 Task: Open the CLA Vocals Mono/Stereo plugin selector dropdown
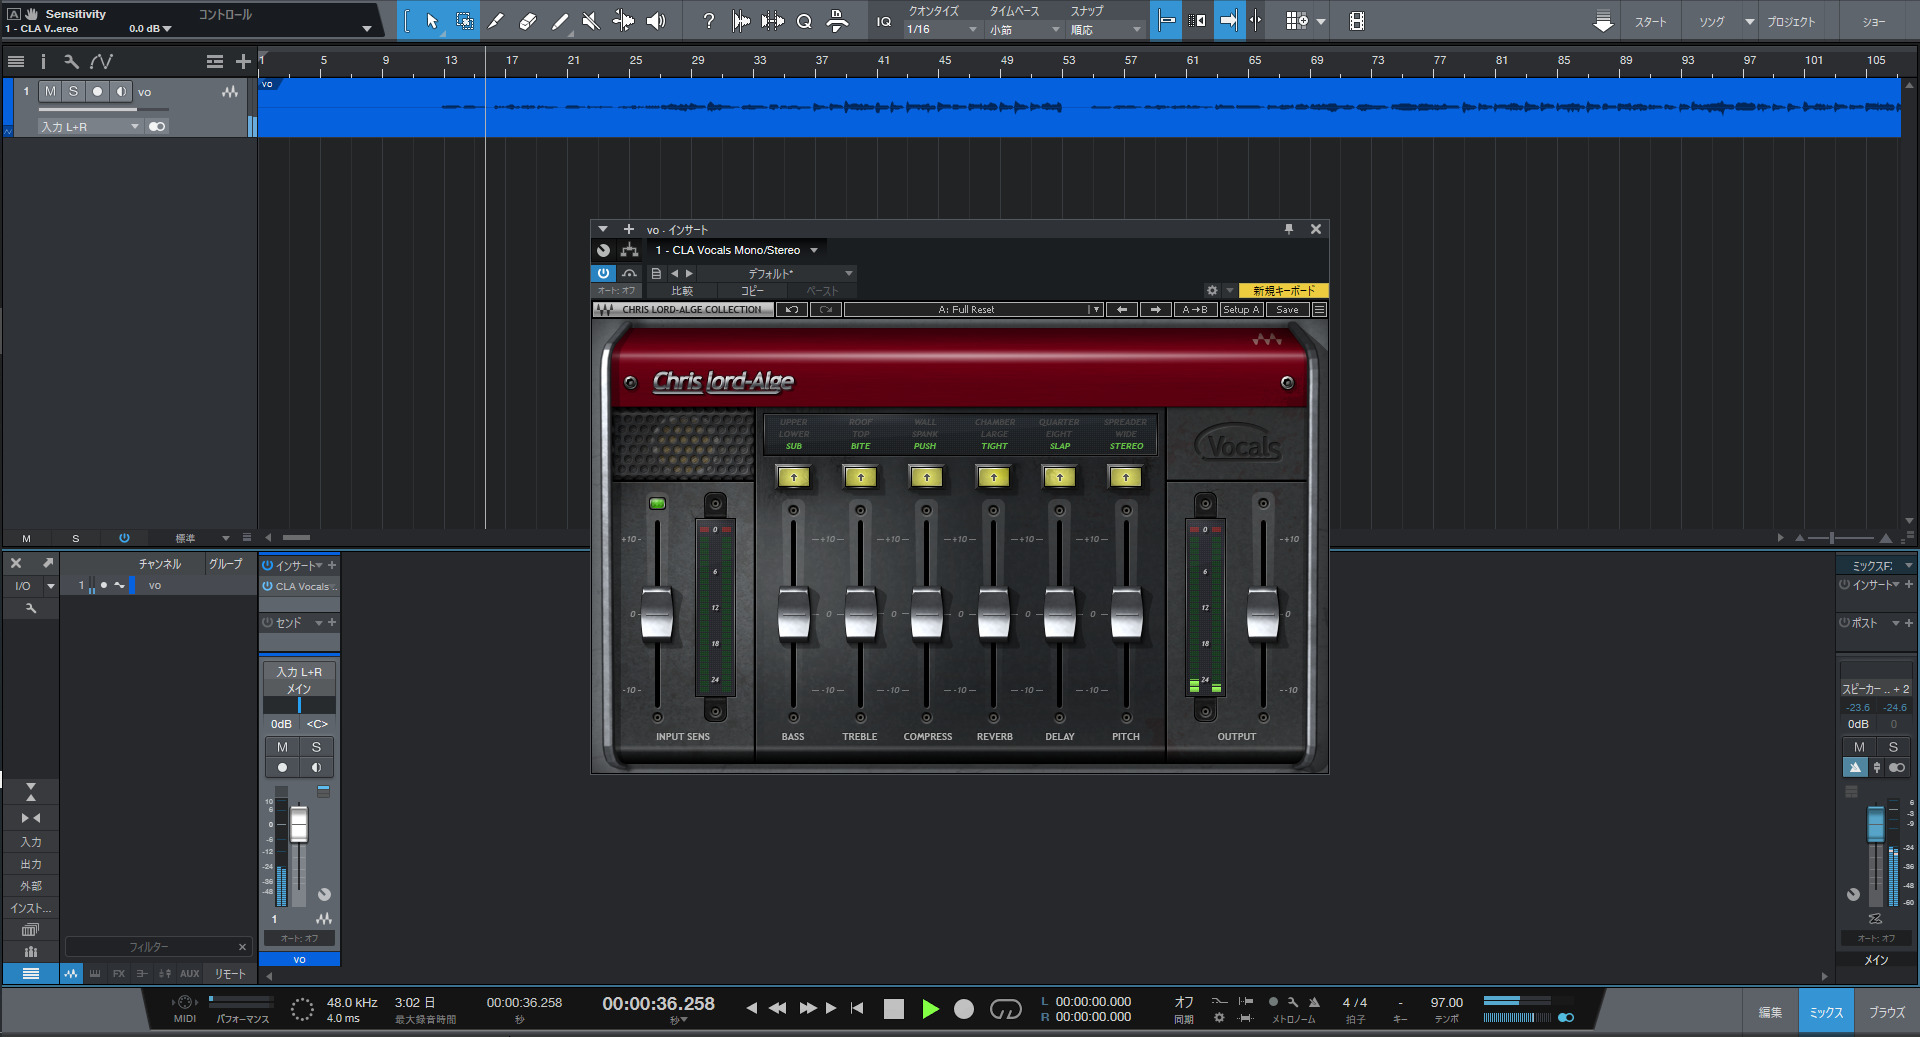(736, 250)
